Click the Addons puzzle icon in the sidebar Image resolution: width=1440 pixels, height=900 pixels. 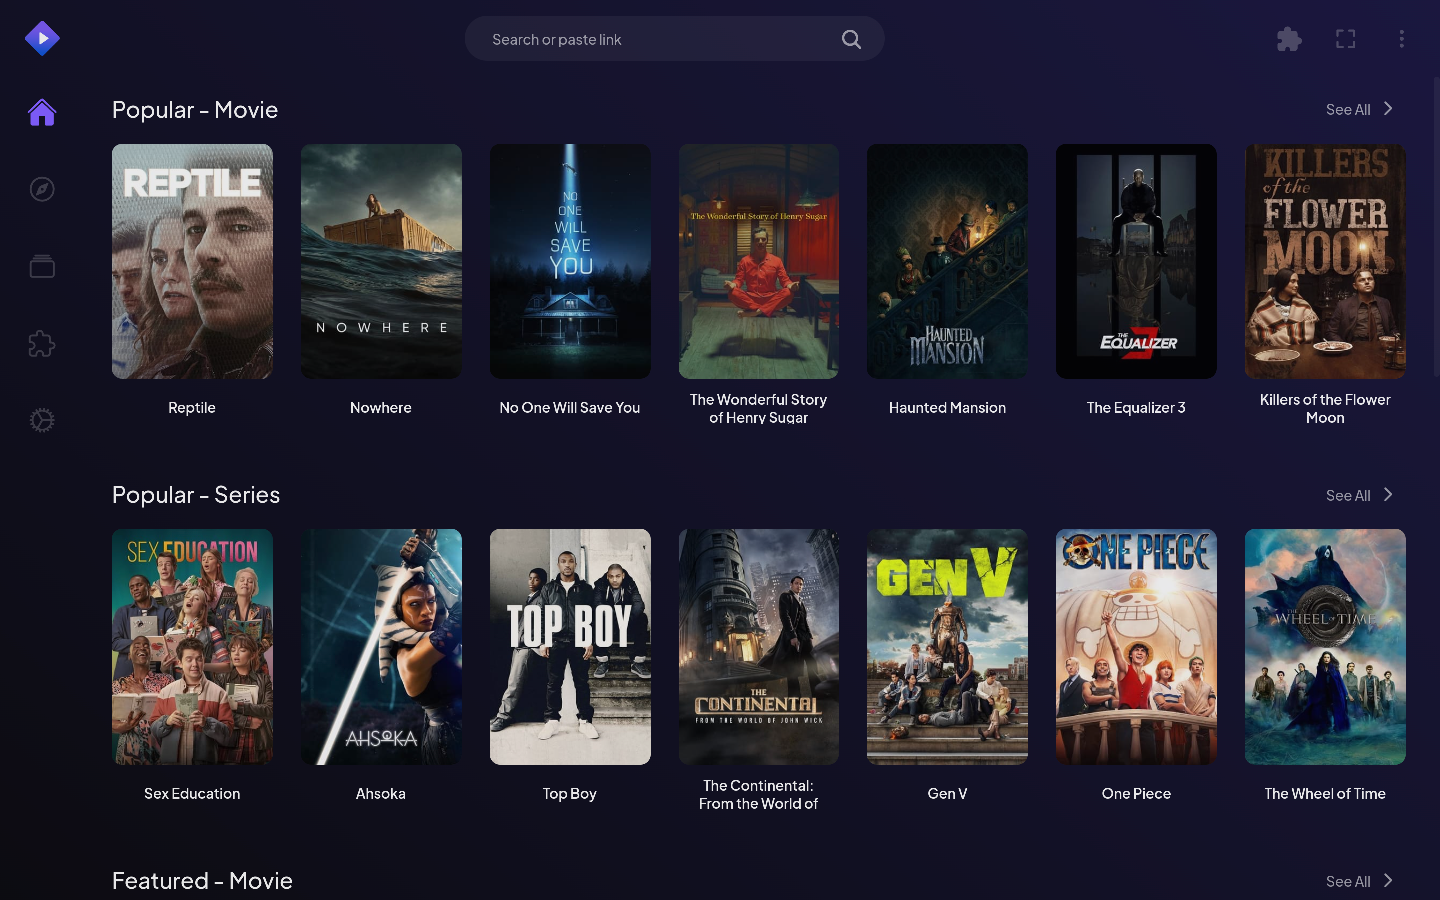click(42, 344)
